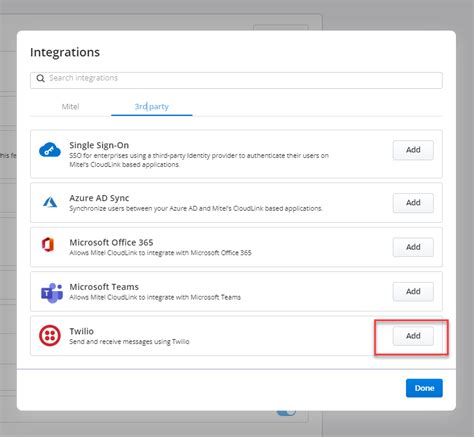Focus the Search integrations field

[x=236, y=80]
